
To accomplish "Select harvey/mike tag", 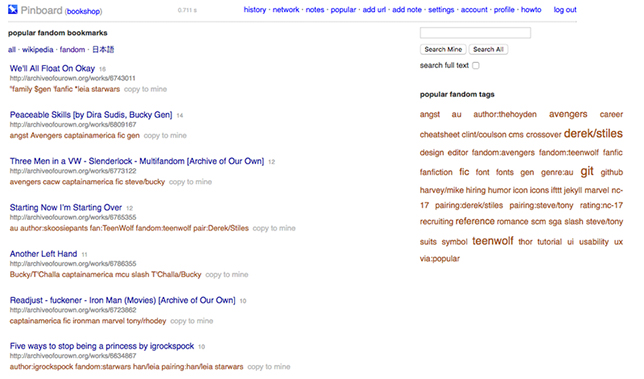I will [441, 191].
